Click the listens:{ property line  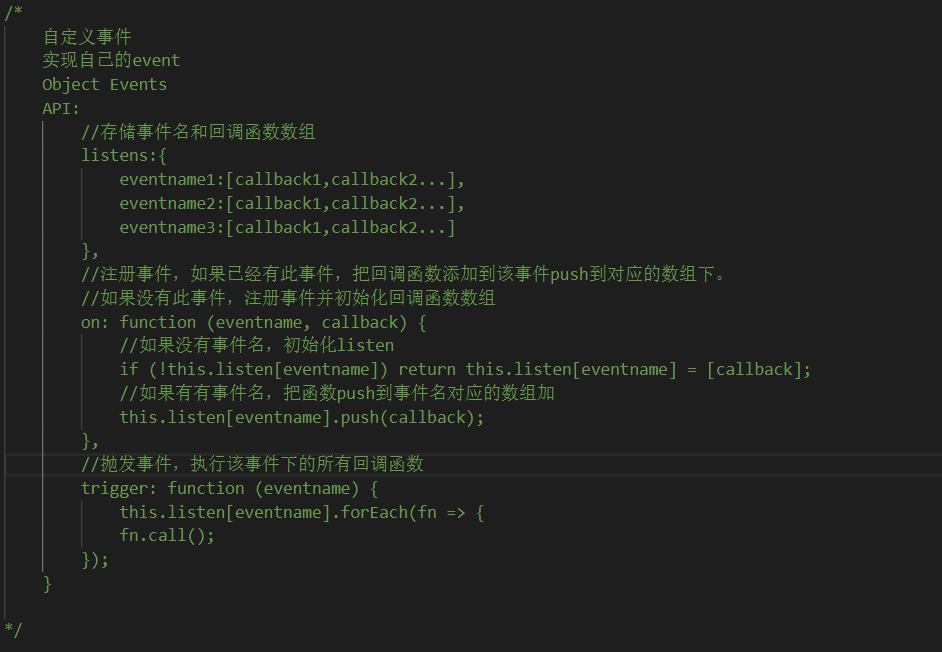point(124,156)
